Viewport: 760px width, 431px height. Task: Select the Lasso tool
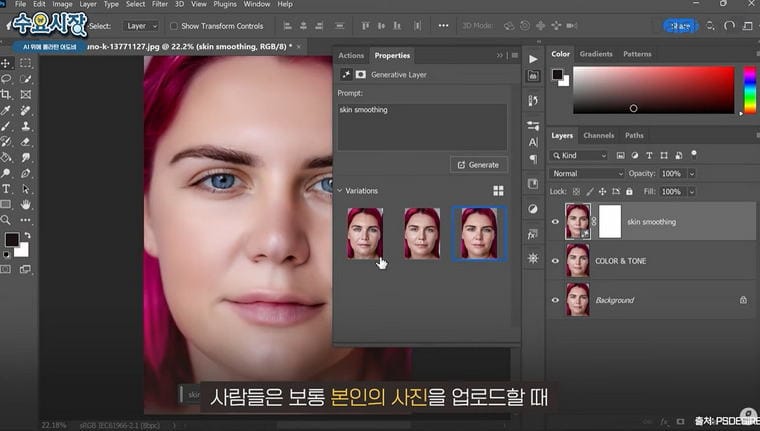(6, 79)
